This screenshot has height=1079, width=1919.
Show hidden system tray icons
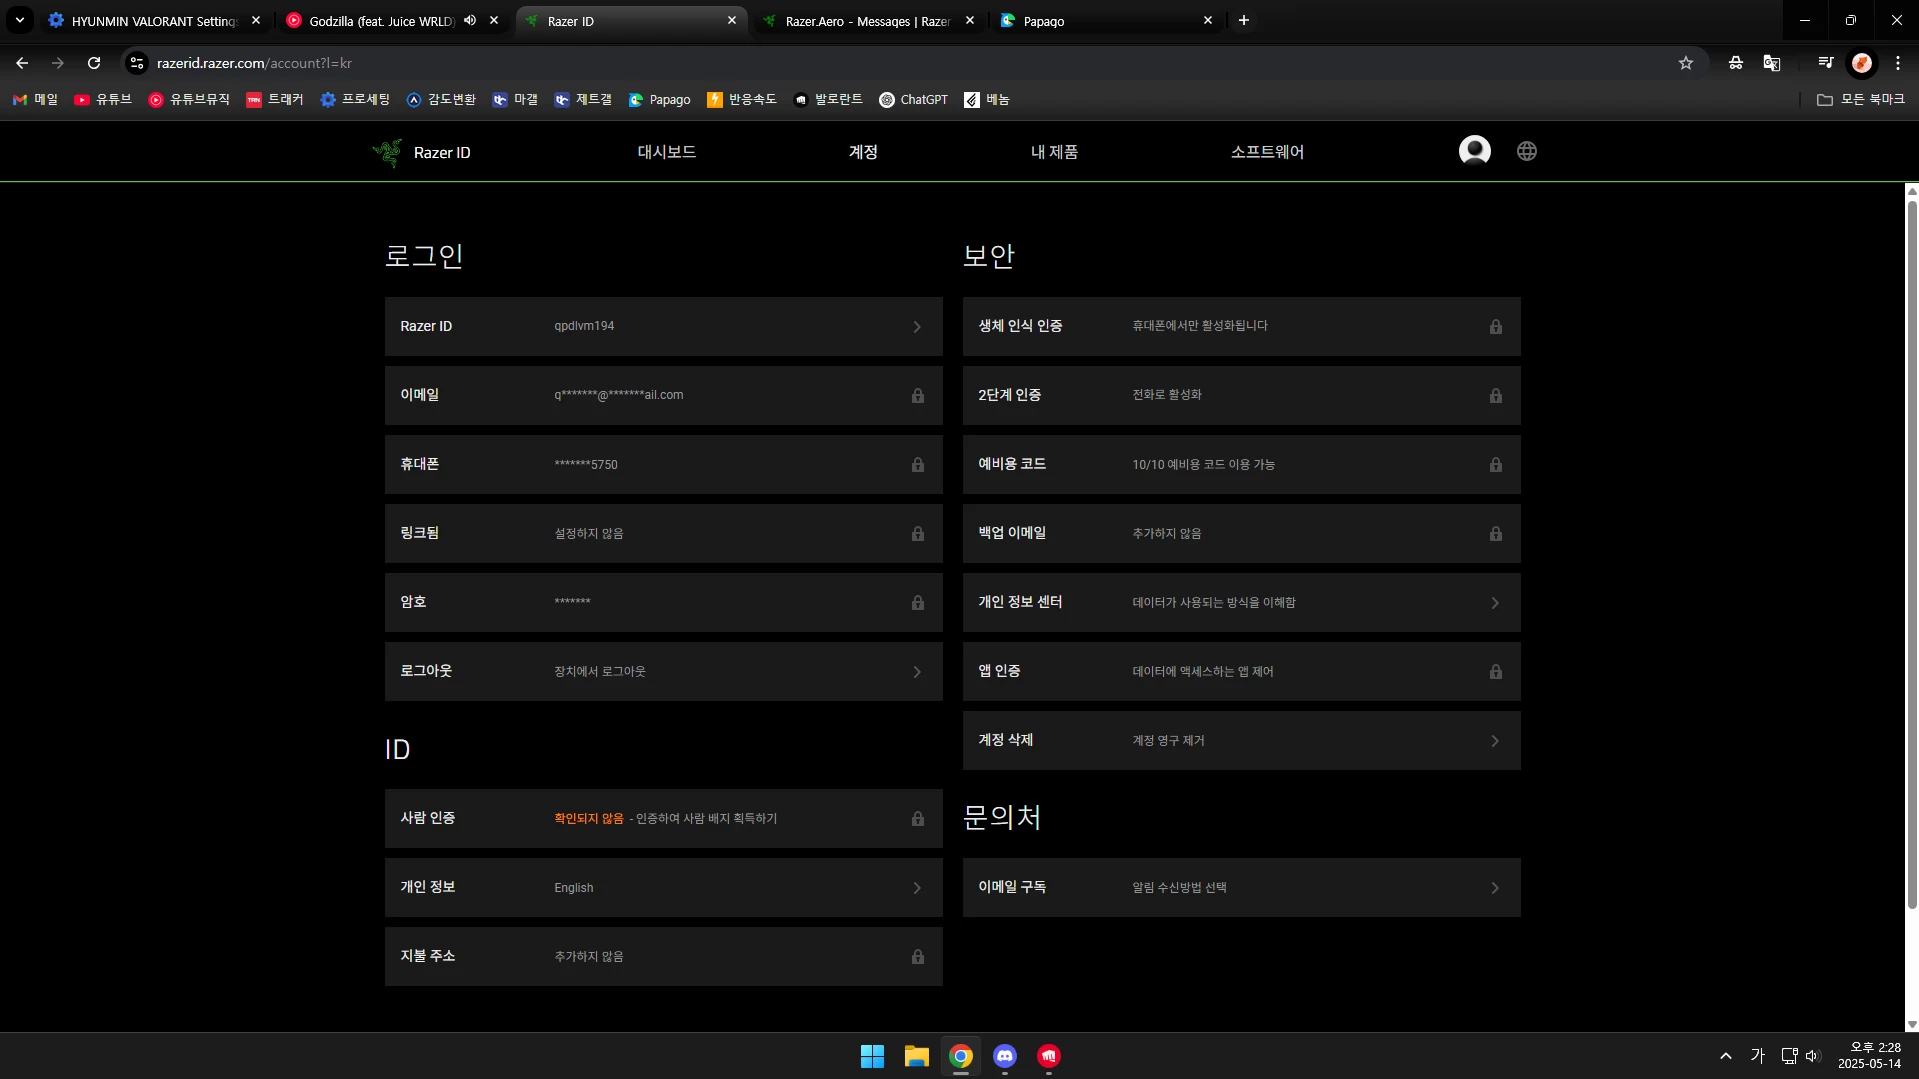pyautogui.click(x=1725, y=1056)
